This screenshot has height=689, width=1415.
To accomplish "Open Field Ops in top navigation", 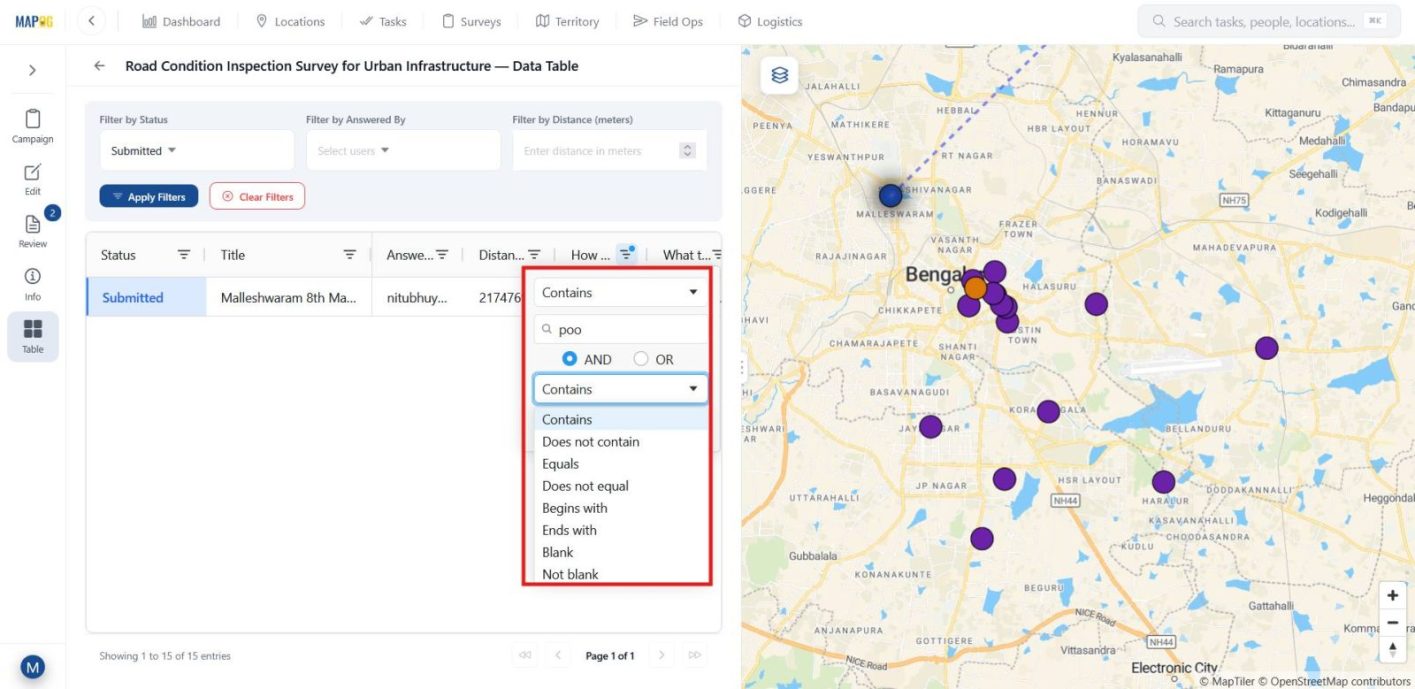I will coord(668,21).
